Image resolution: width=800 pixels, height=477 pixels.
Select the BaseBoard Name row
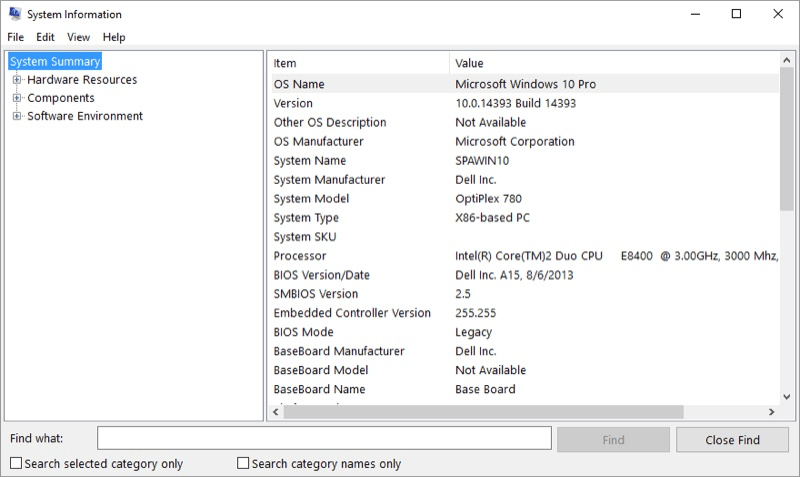(x=525, y=389)
